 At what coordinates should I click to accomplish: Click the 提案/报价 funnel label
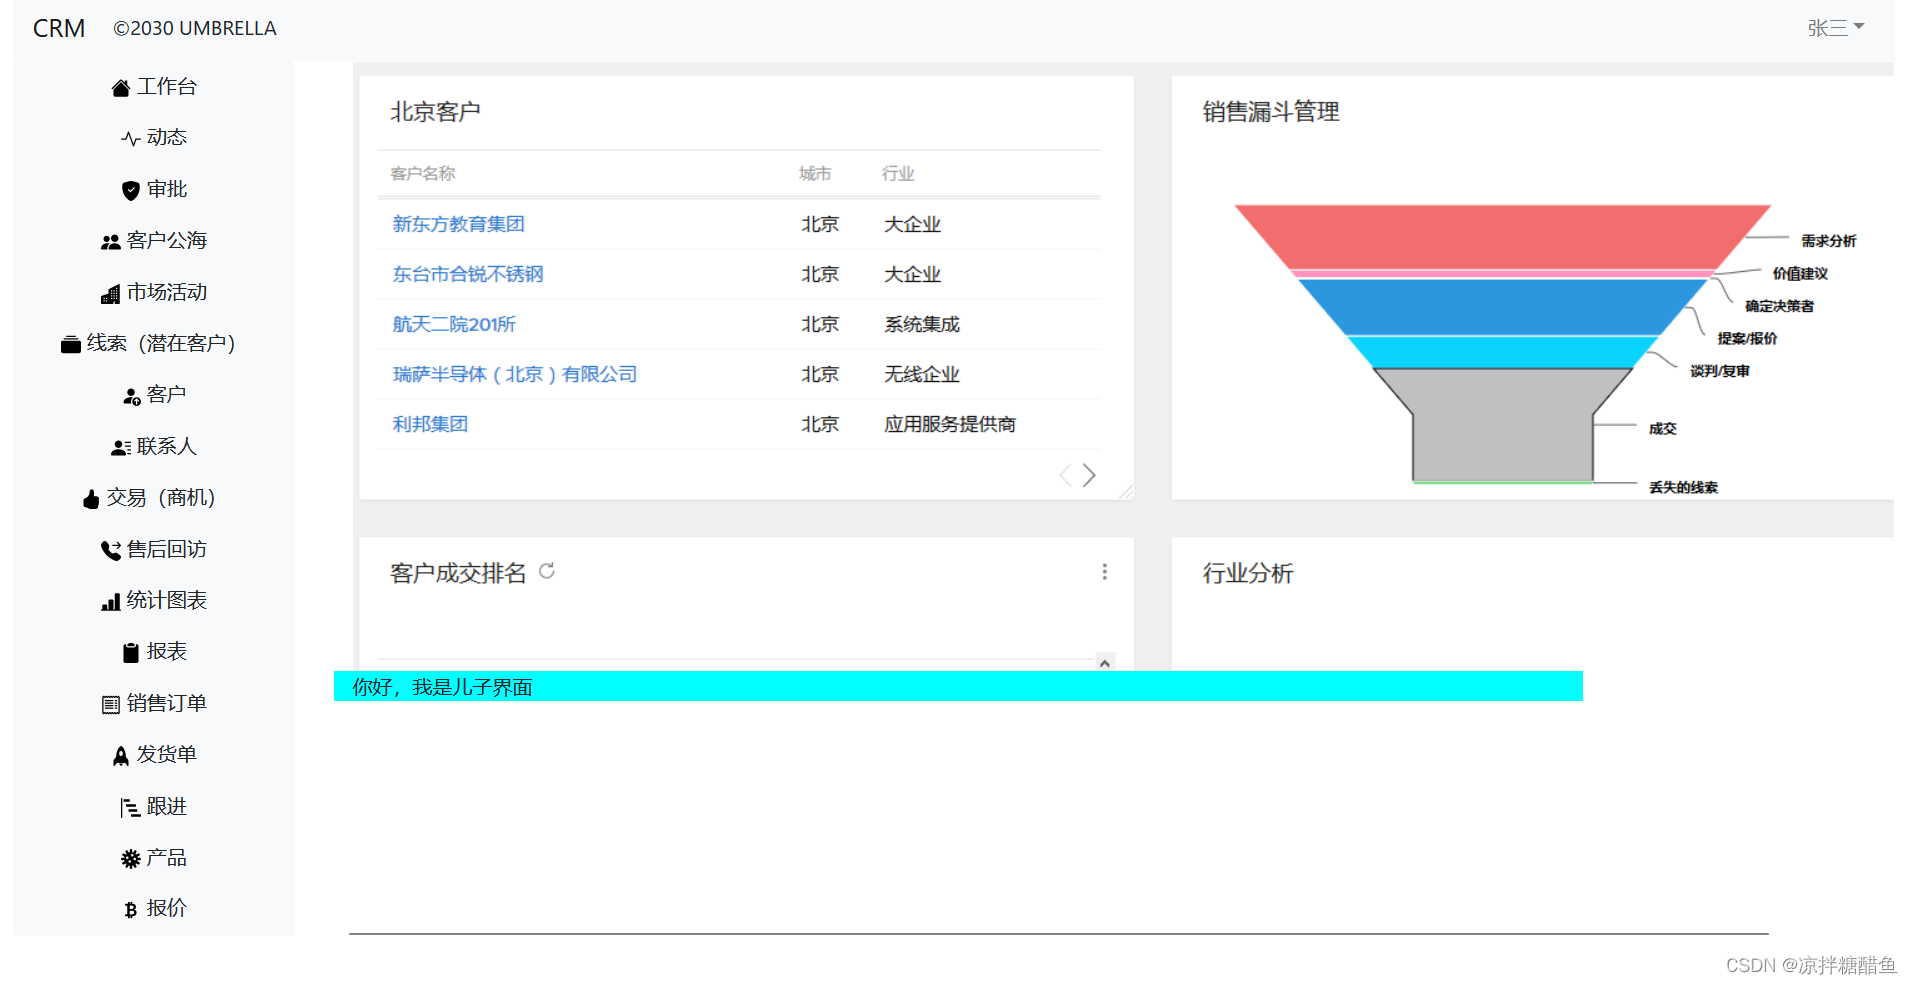1747,339
